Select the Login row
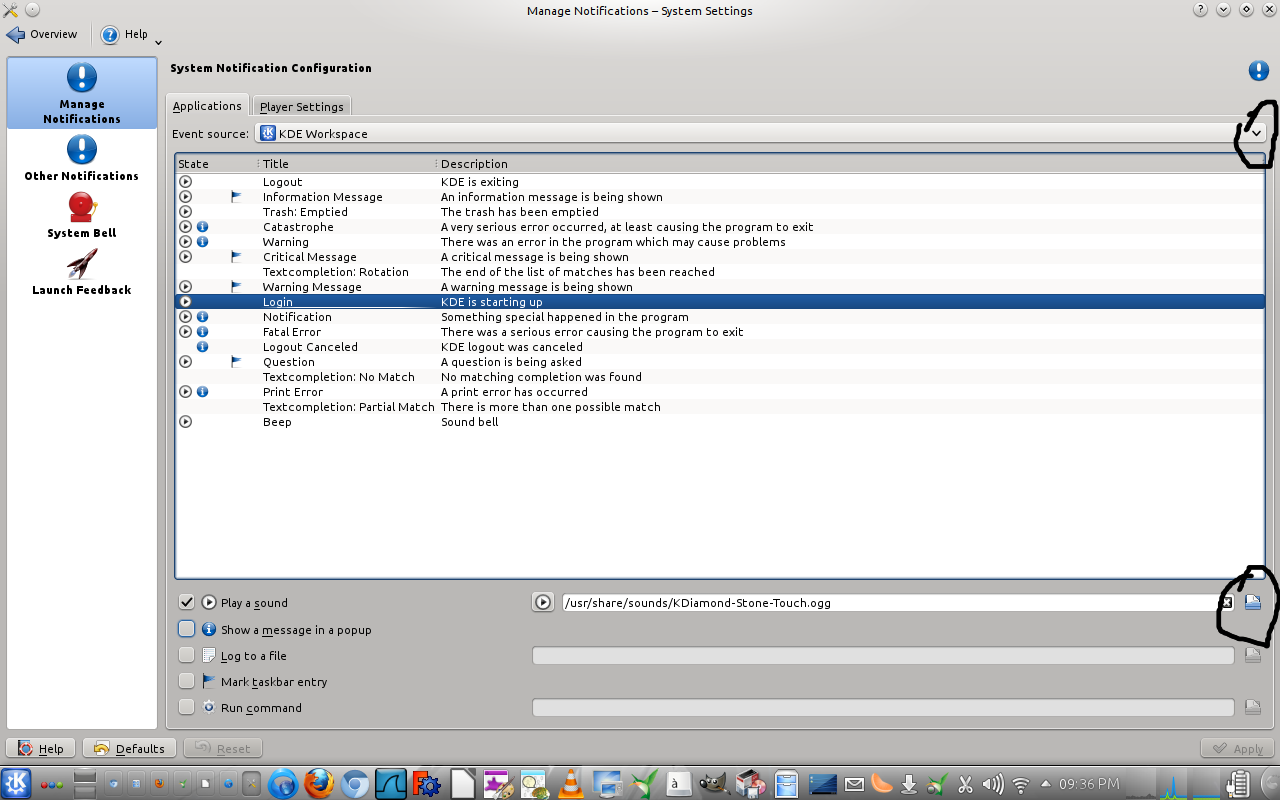 pos(720,302)
